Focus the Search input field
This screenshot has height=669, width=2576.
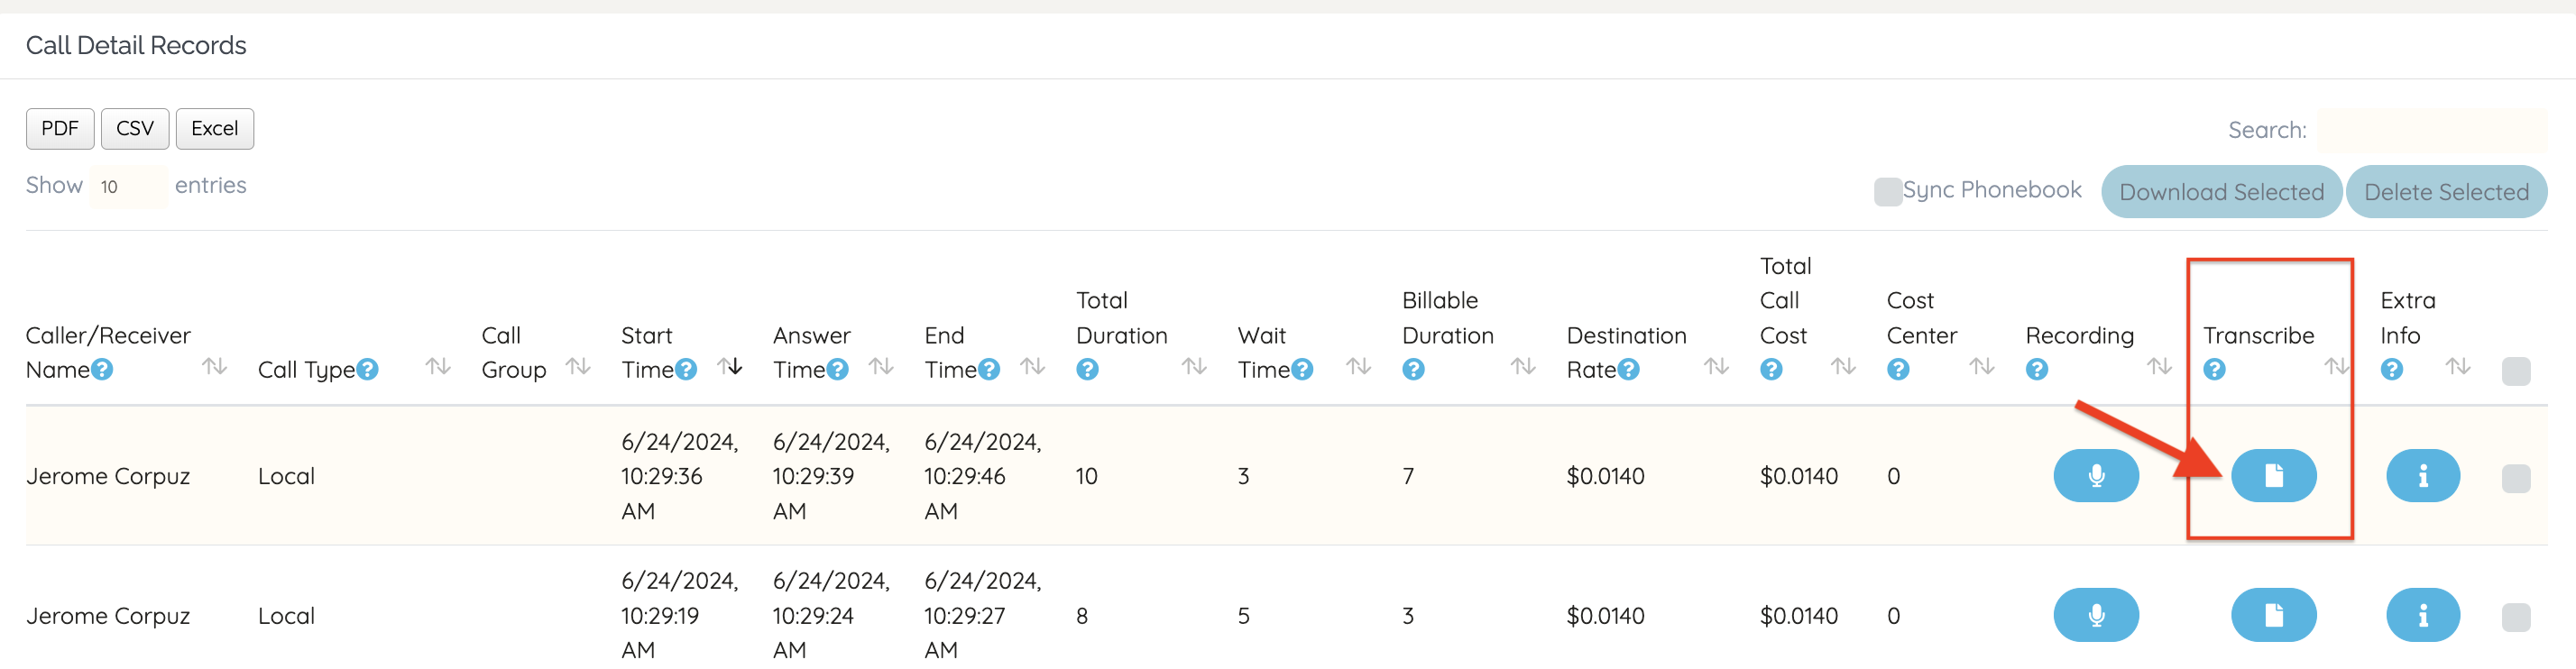pos(2431,130)
